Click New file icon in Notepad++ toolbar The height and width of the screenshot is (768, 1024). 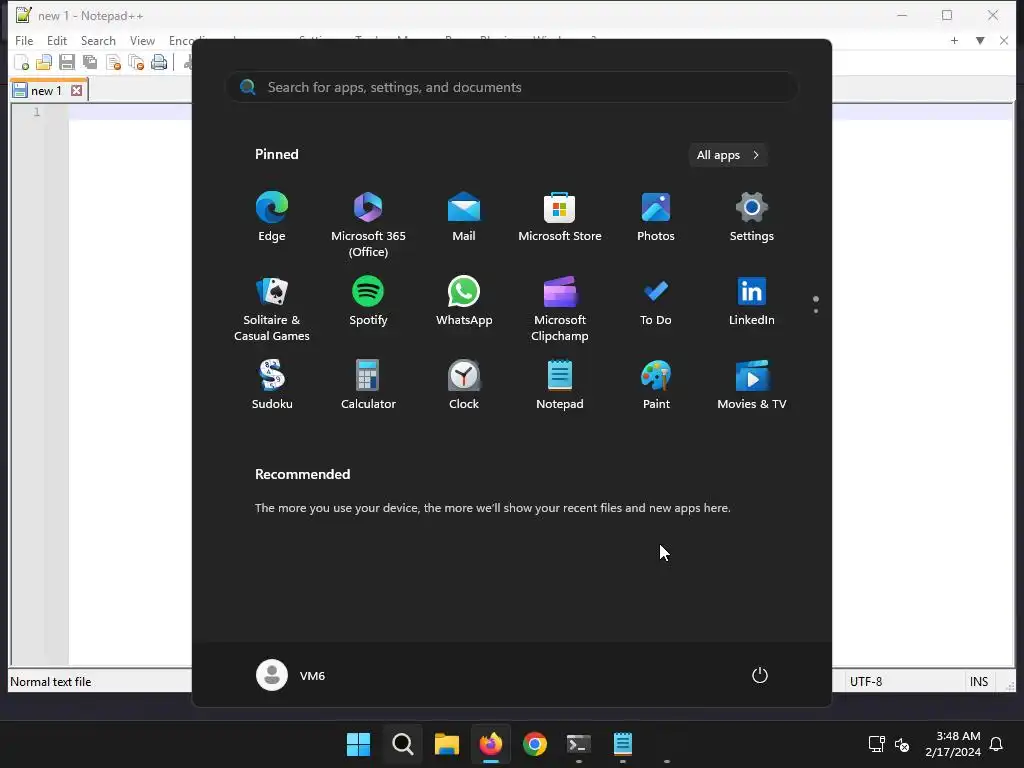(x=22, y=63)
